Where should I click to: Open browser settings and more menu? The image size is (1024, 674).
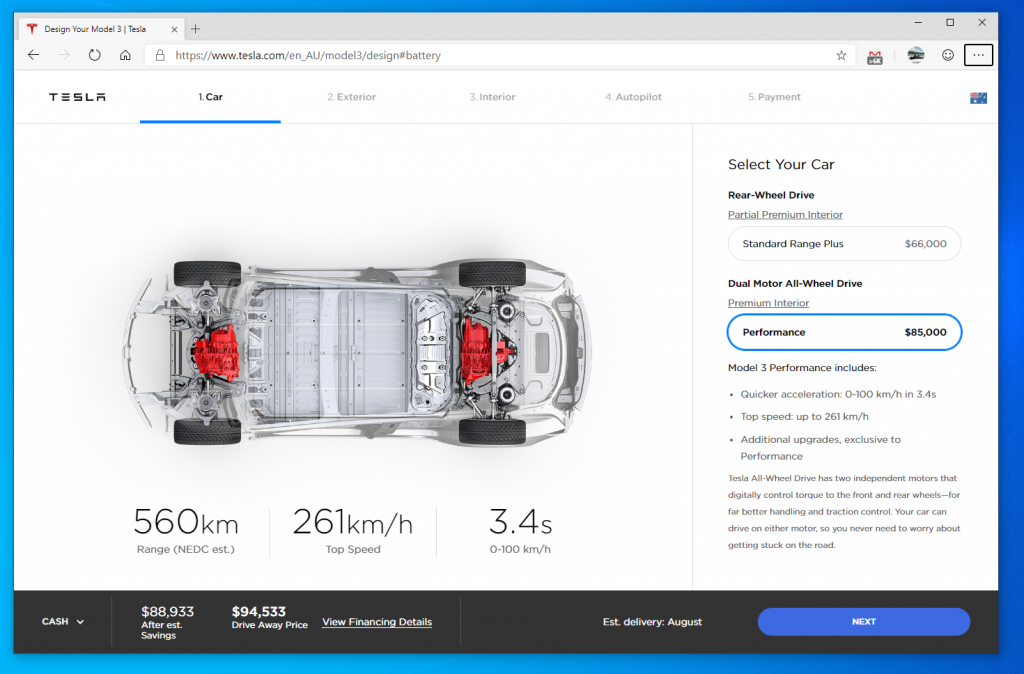coord(978,56)
